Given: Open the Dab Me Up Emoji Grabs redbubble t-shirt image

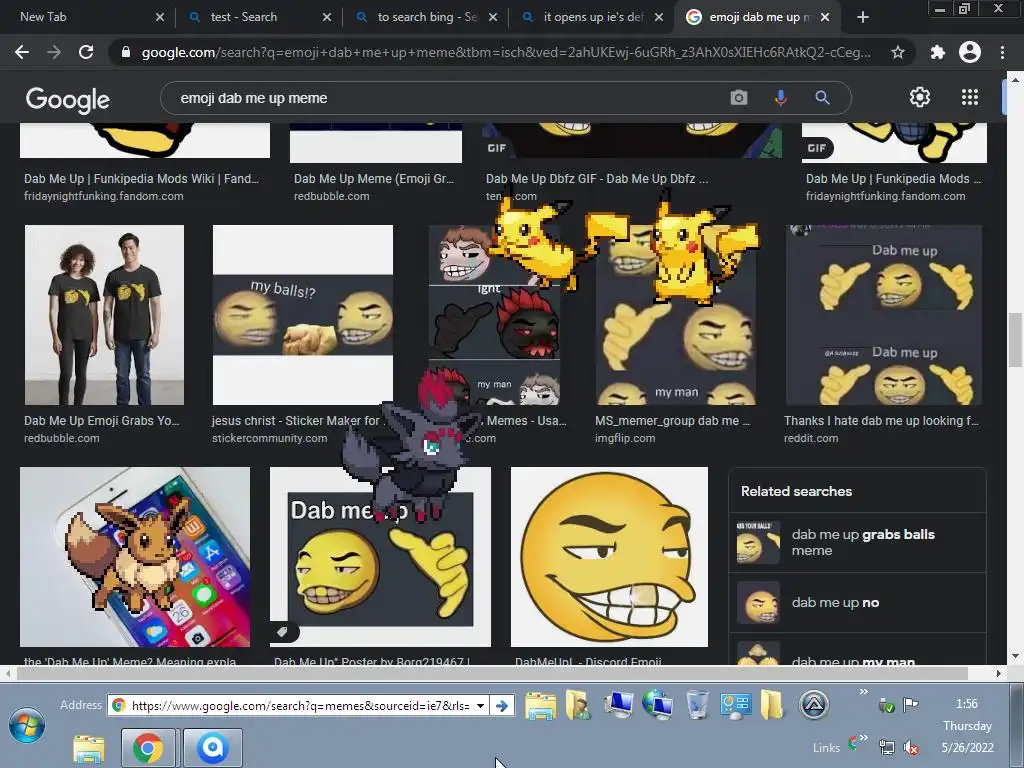Looking at the screenshot, I should (x=104, y=315).
